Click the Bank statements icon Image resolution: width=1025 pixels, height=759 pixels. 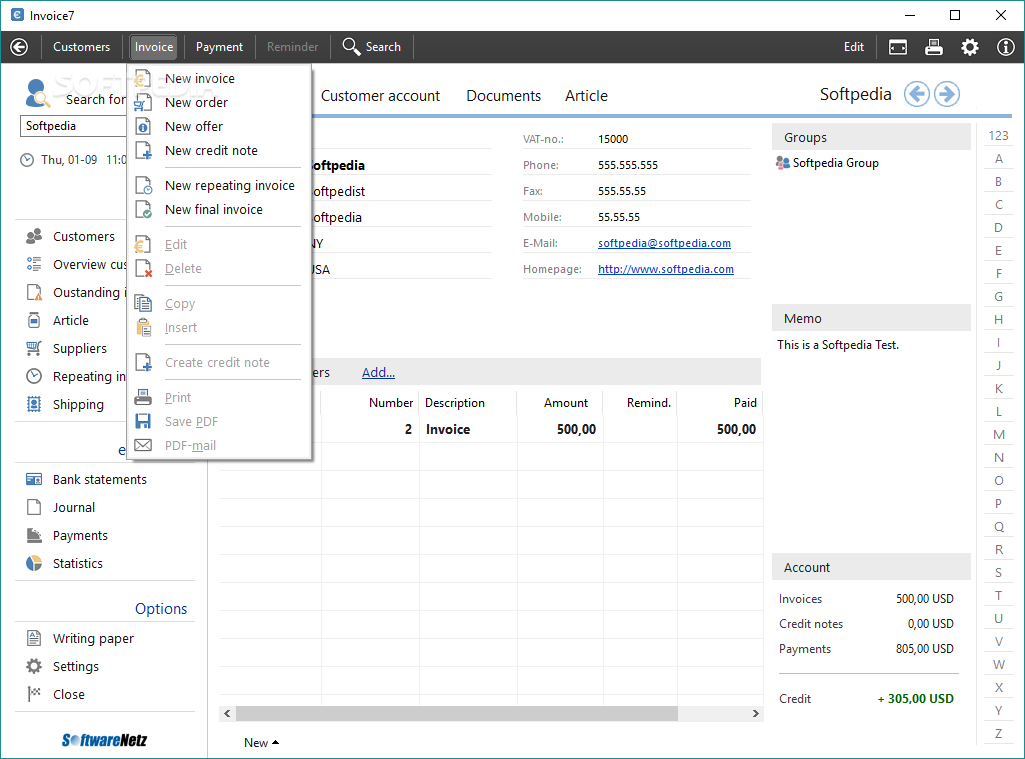[x=34, y=480]
